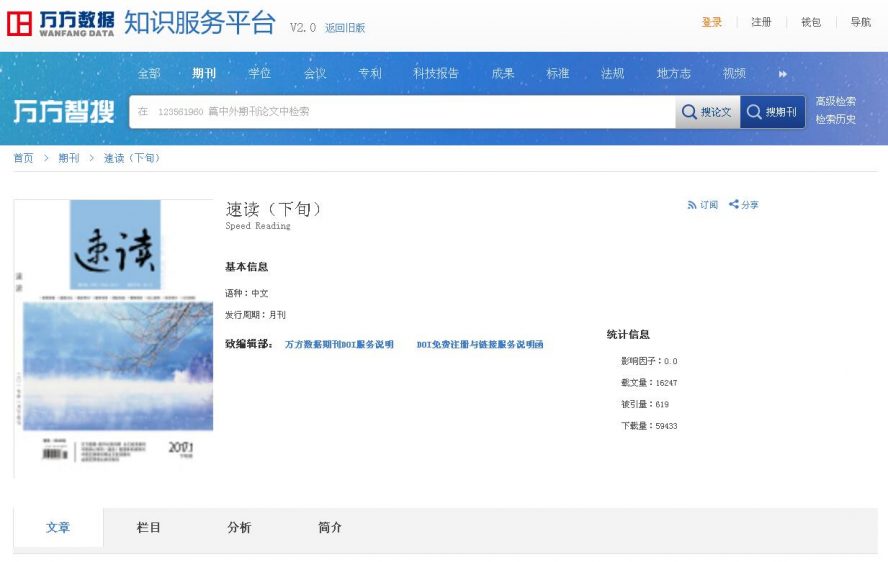Click 知识服务平台 header title

199,23
